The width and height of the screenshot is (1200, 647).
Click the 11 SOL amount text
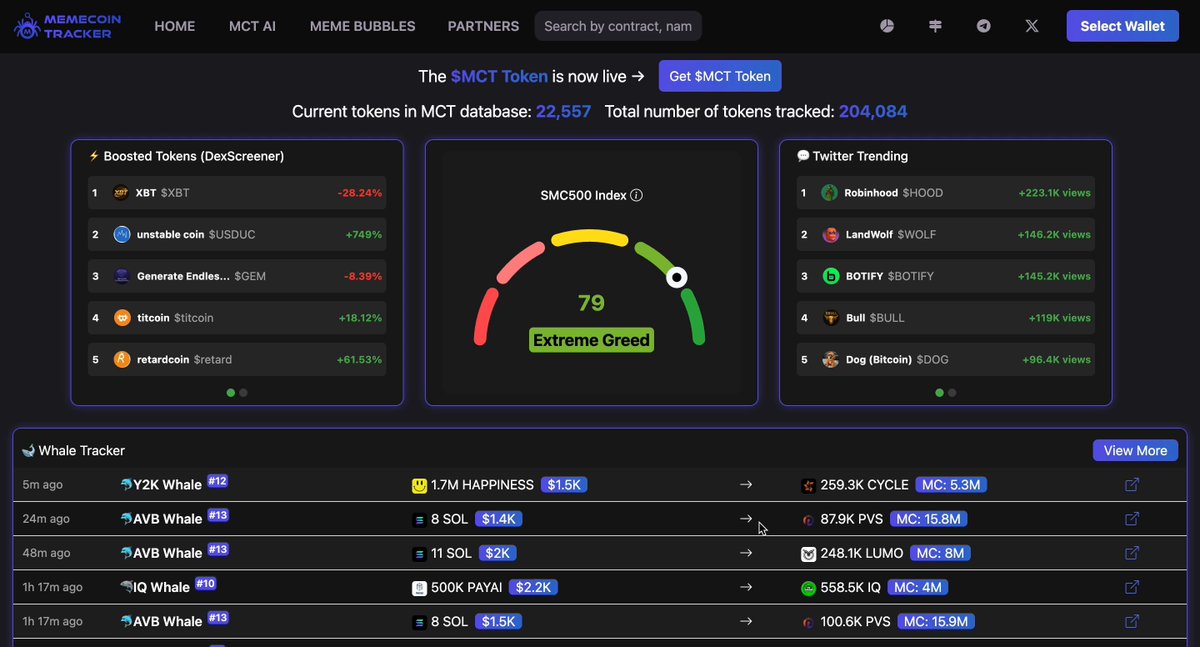pyautogui.click(x=449, y=553)
